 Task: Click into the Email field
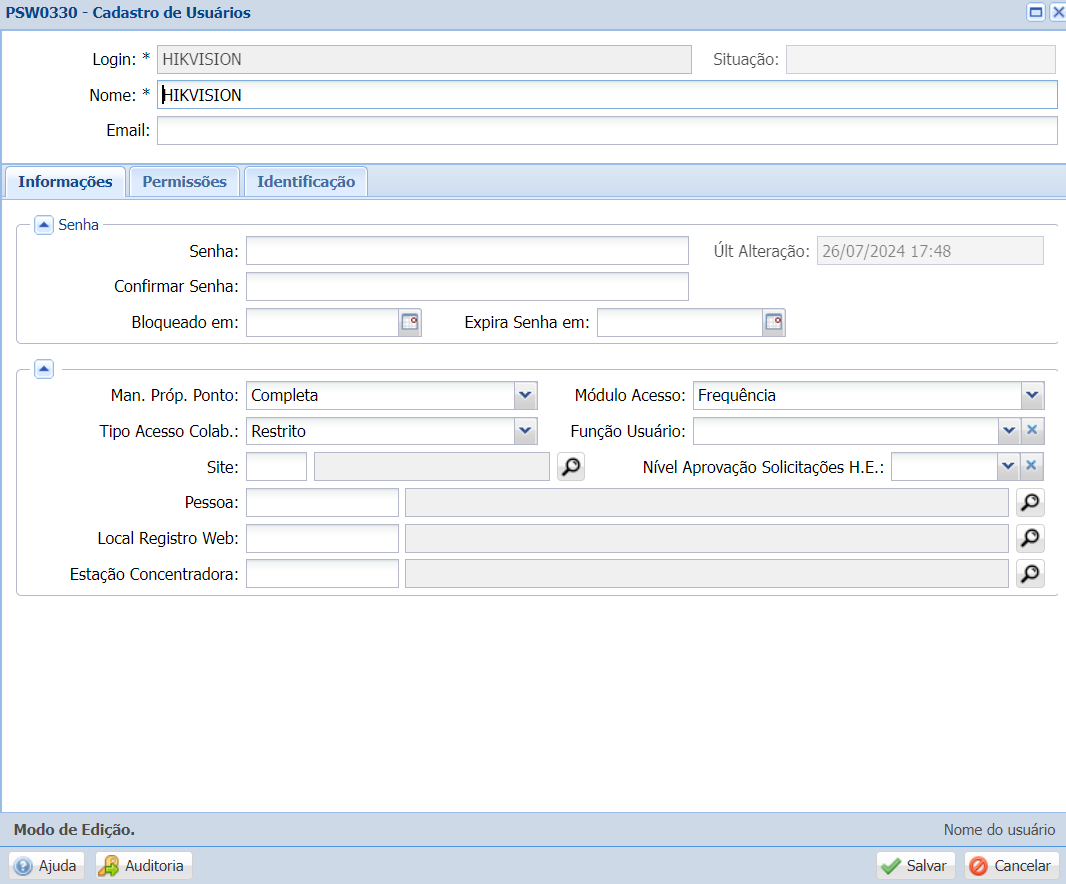607,130
